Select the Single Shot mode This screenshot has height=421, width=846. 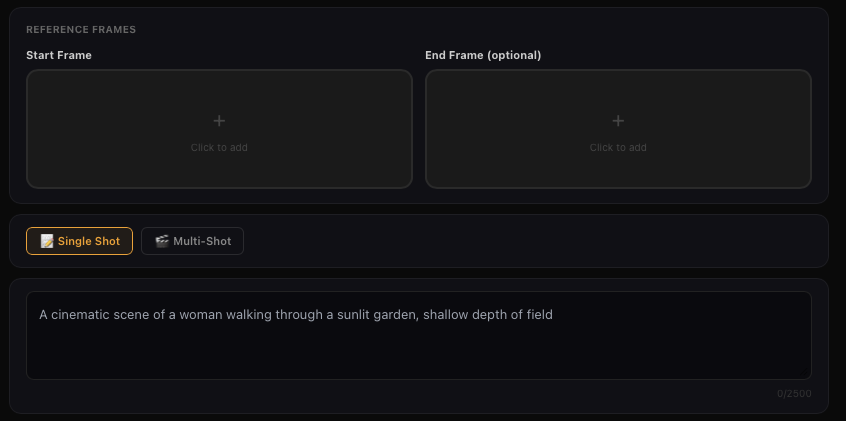coord(79,241)
